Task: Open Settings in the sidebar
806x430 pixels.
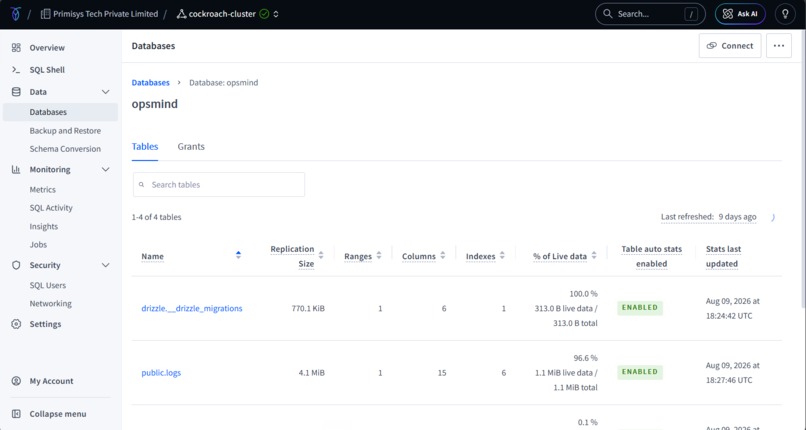Action: pos(45,324)
